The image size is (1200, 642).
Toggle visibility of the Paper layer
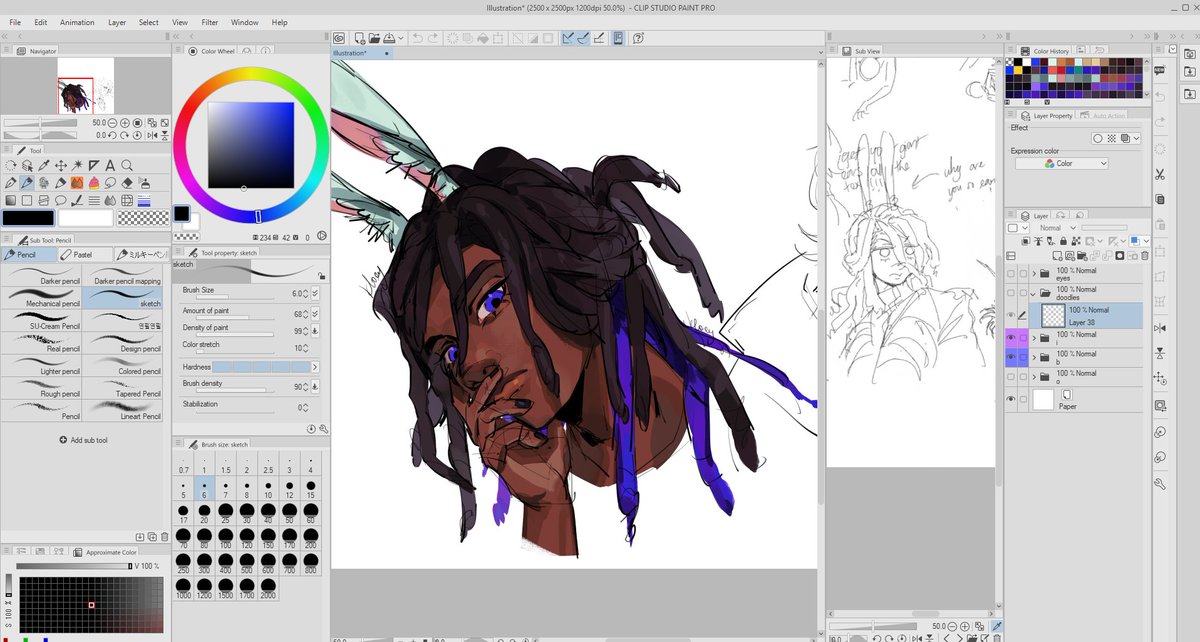click(x=1010, y=400)
